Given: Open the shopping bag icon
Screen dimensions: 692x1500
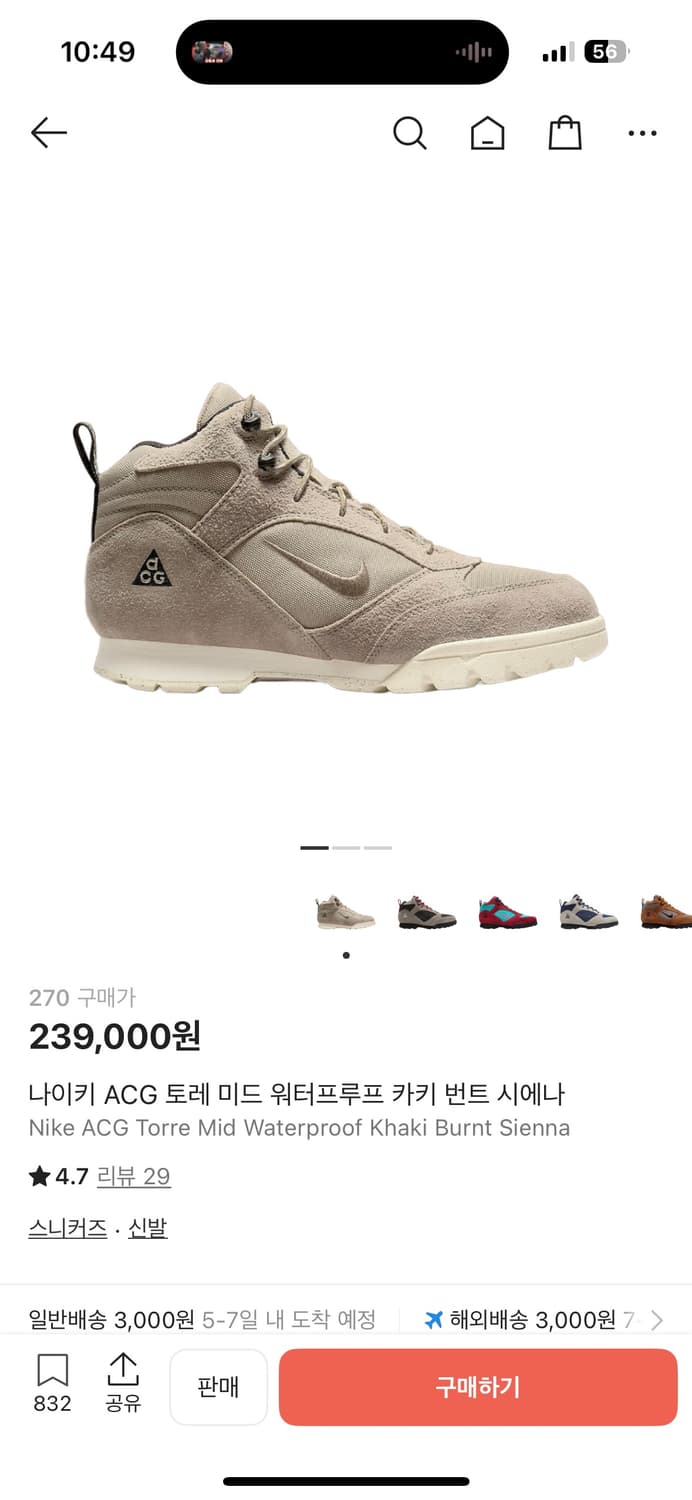Looking at the screenshot, I should [x=565, y=132].
